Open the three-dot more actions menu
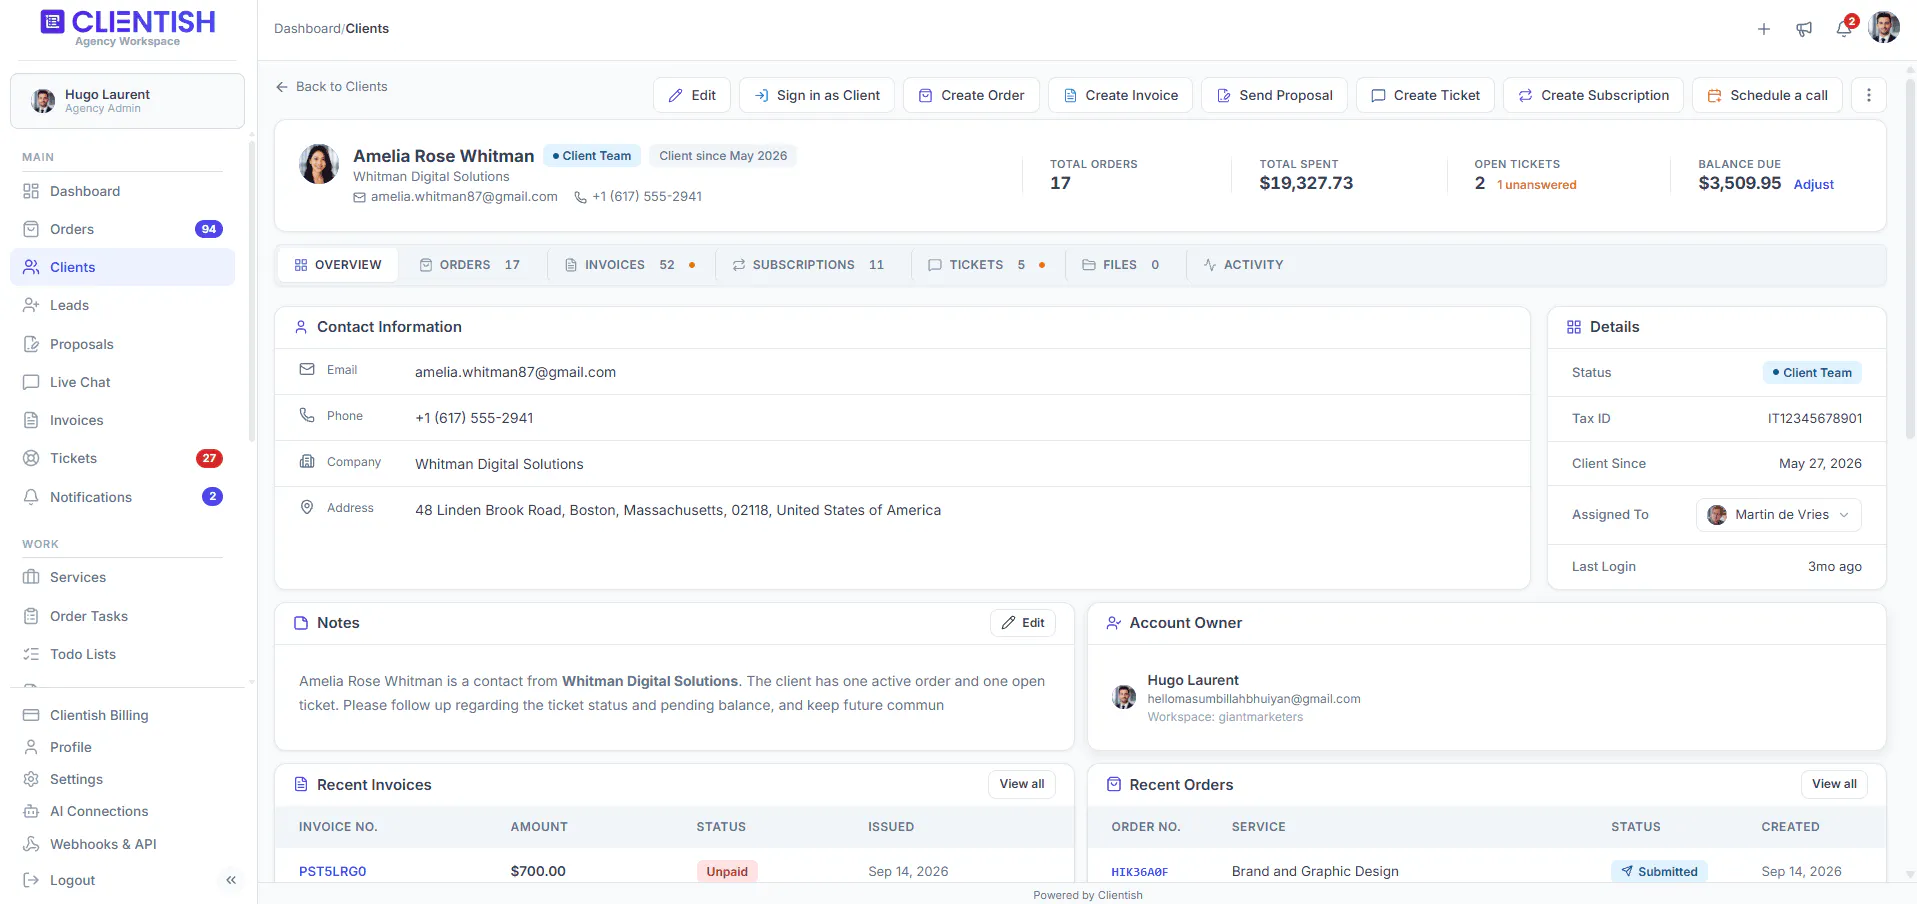Screen dimensions: 1917x904 (x=1869, y=95)
